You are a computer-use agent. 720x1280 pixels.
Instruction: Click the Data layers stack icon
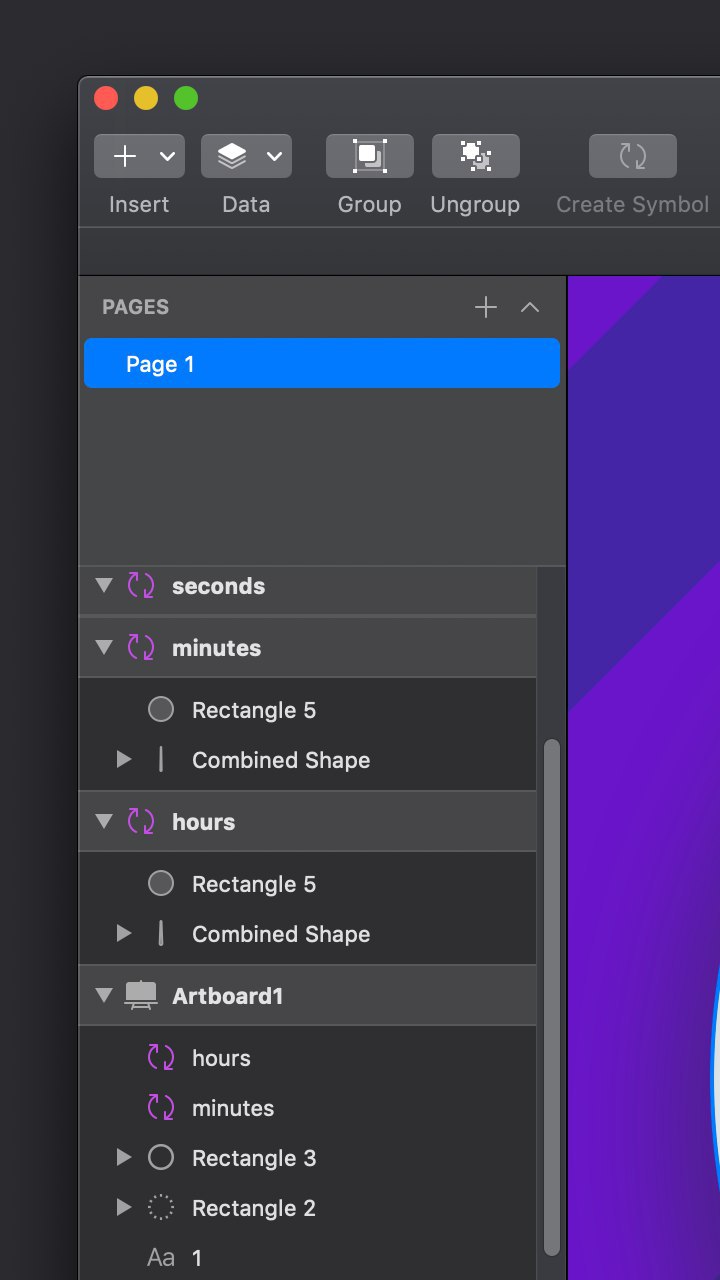coord(231,156)
